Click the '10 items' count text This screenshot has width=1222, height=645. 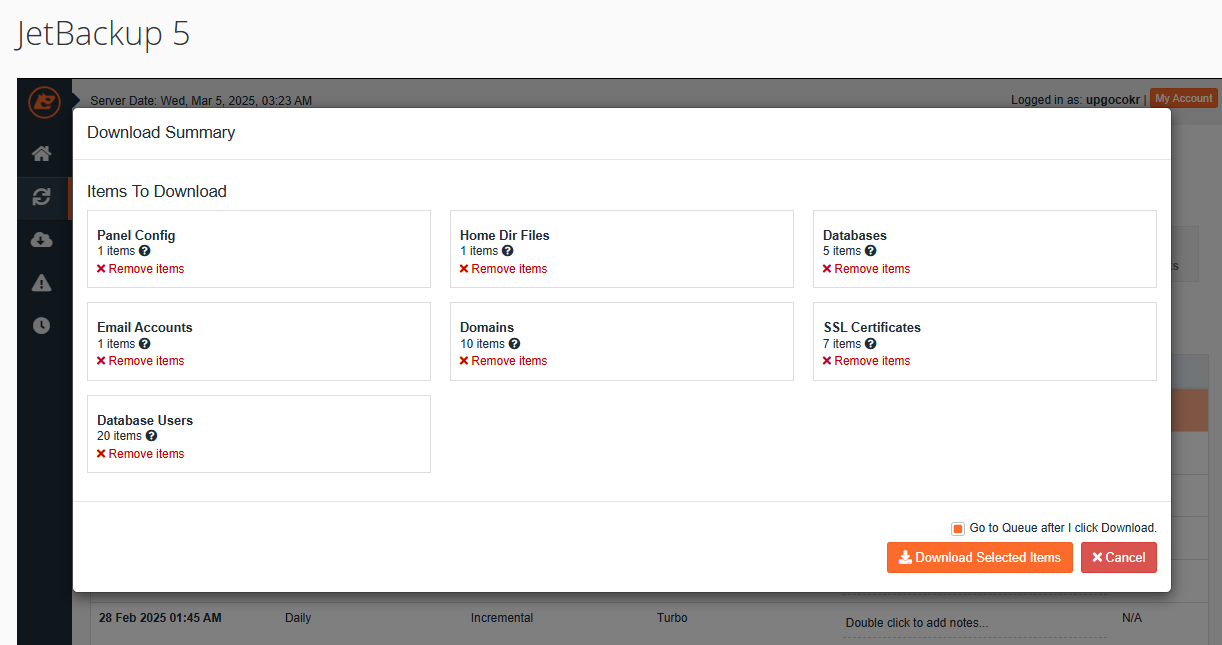pyautogui.click(x=482, y=344)
